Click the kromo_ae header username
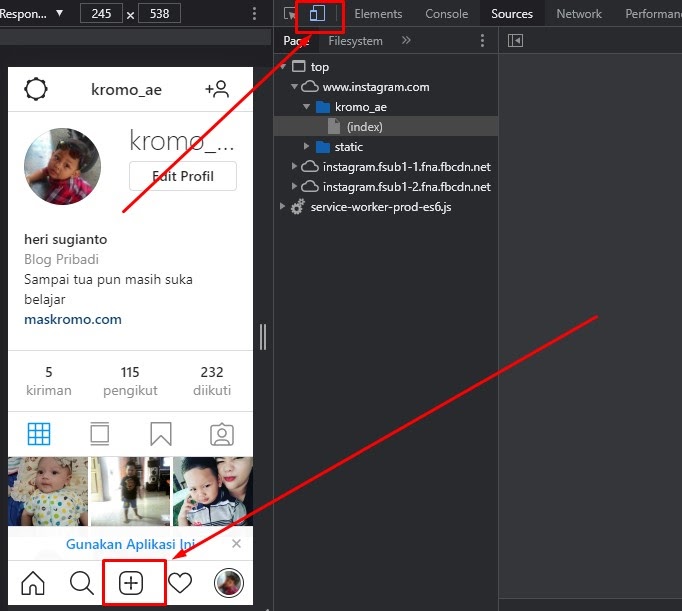 pos(126,89)
